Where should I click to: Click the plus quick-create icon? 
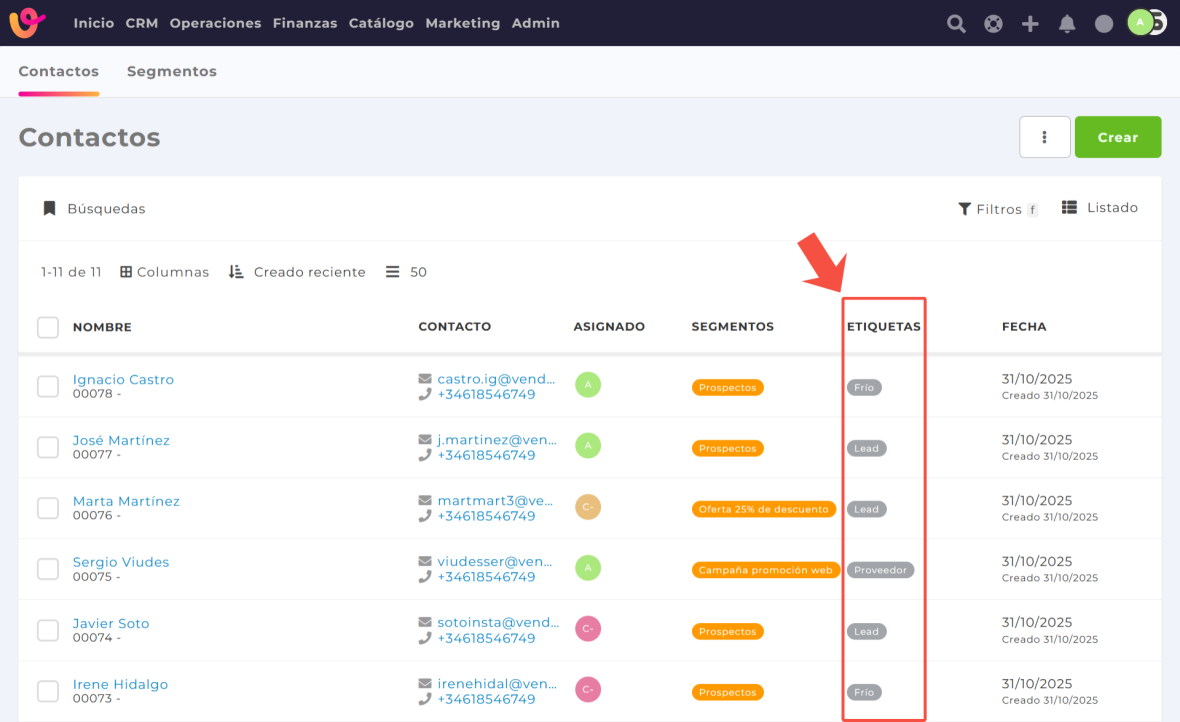click(1030, 24)
